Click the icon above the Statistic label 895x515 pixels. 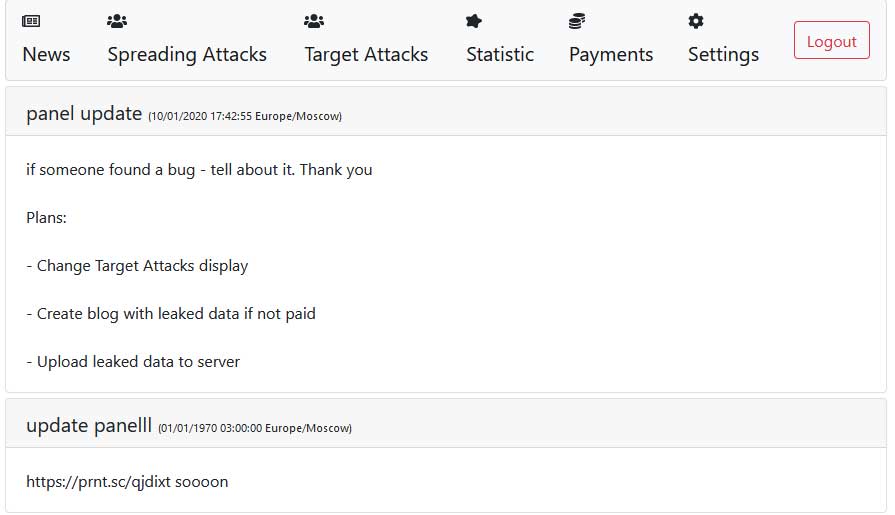[x=474, y=21]
